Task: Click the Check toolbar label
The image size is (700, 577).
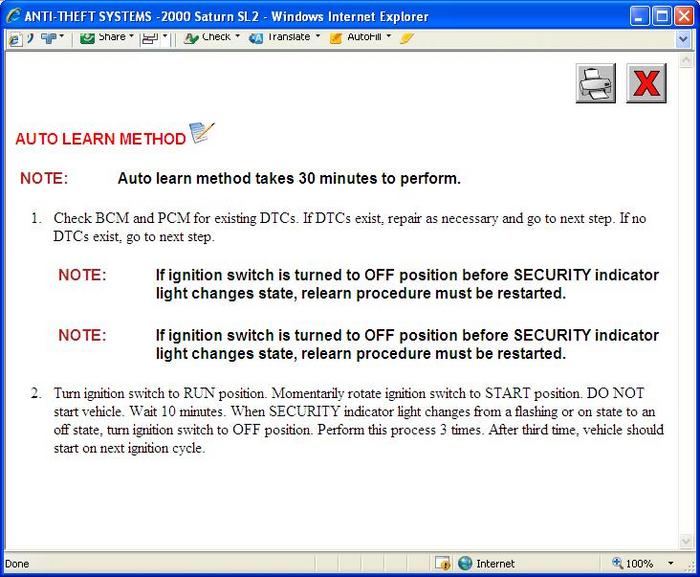Action: [x=216, y=37]
